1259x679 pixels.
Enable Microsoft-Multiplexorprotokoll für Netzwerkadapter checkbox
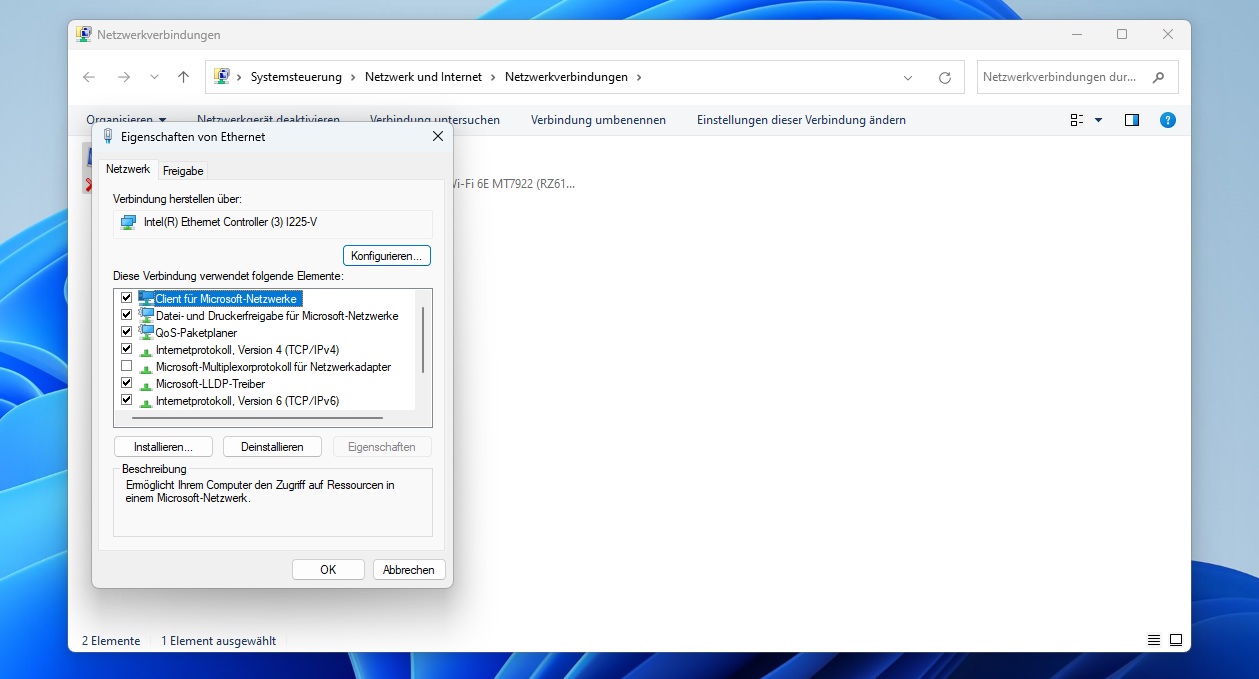click(126, 367)
